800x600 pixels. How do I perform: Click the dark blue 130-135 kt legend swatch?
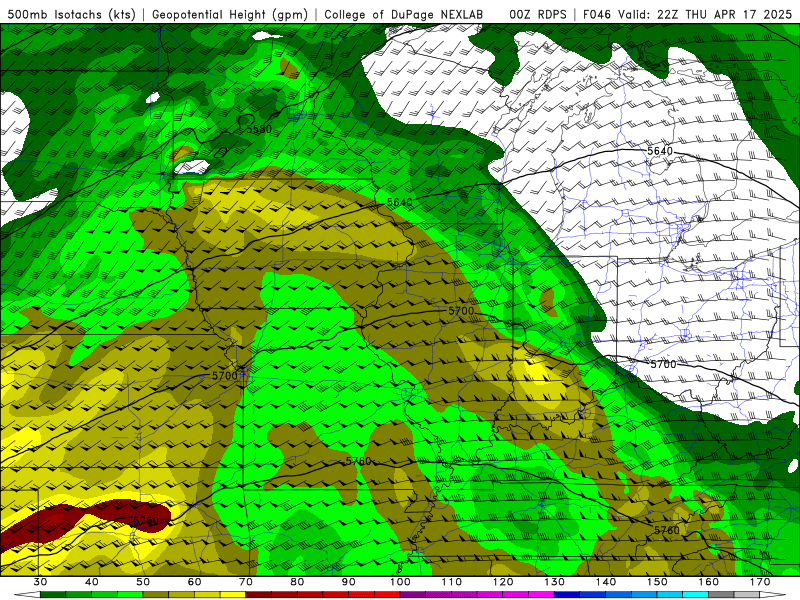point(567,595)
